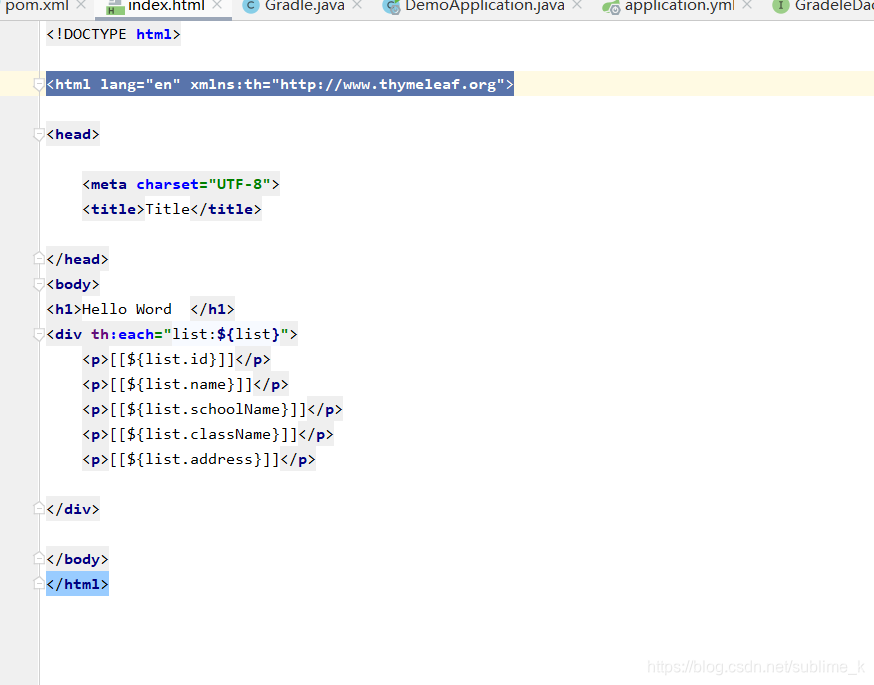Click the opening head tag text
Image resolution: width=874 pixels, height=685 pixels.
(x=73, y=134)
